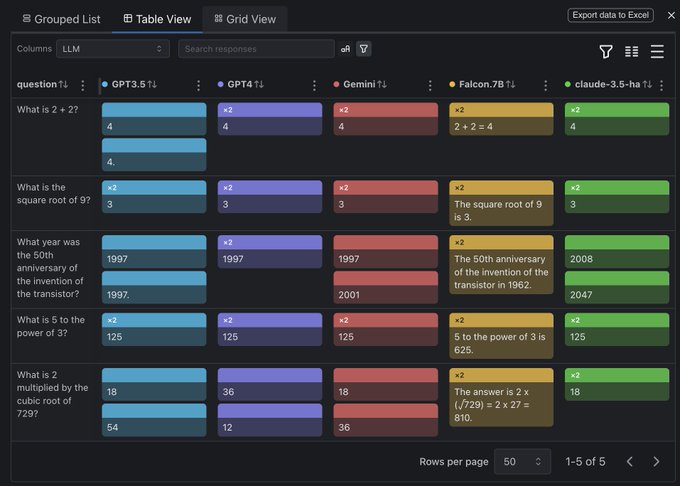The width and height of the screenshot is (680, 486).
Task: Open question column options menu
Action: click(82, 85)
